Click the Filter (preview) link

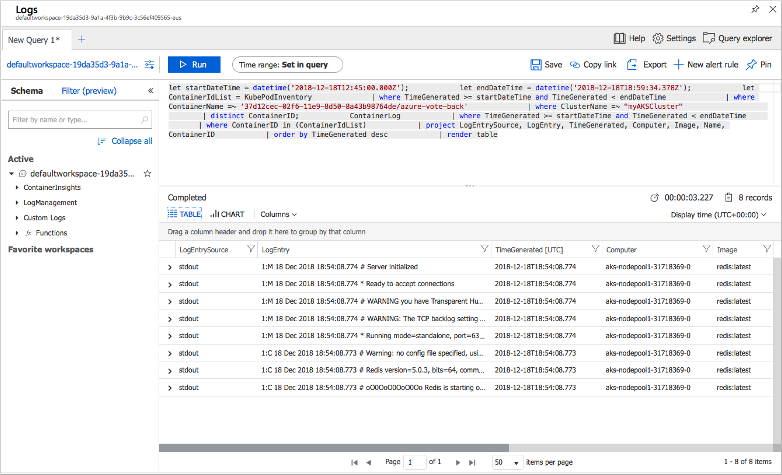pos(89,91)
